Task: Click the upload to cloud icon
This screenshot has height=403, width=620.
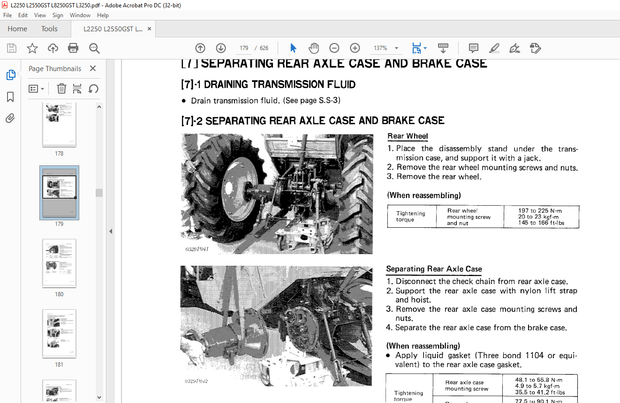Action: (53, 48)
